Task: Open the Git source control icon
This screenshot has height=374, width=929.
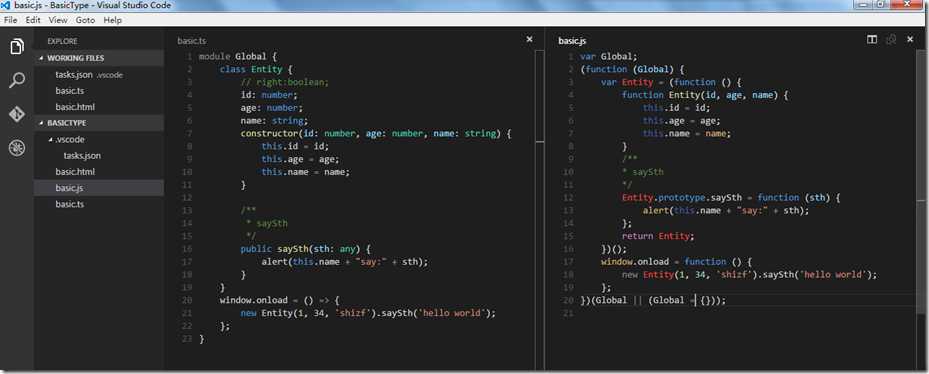Action: (17, 114)
